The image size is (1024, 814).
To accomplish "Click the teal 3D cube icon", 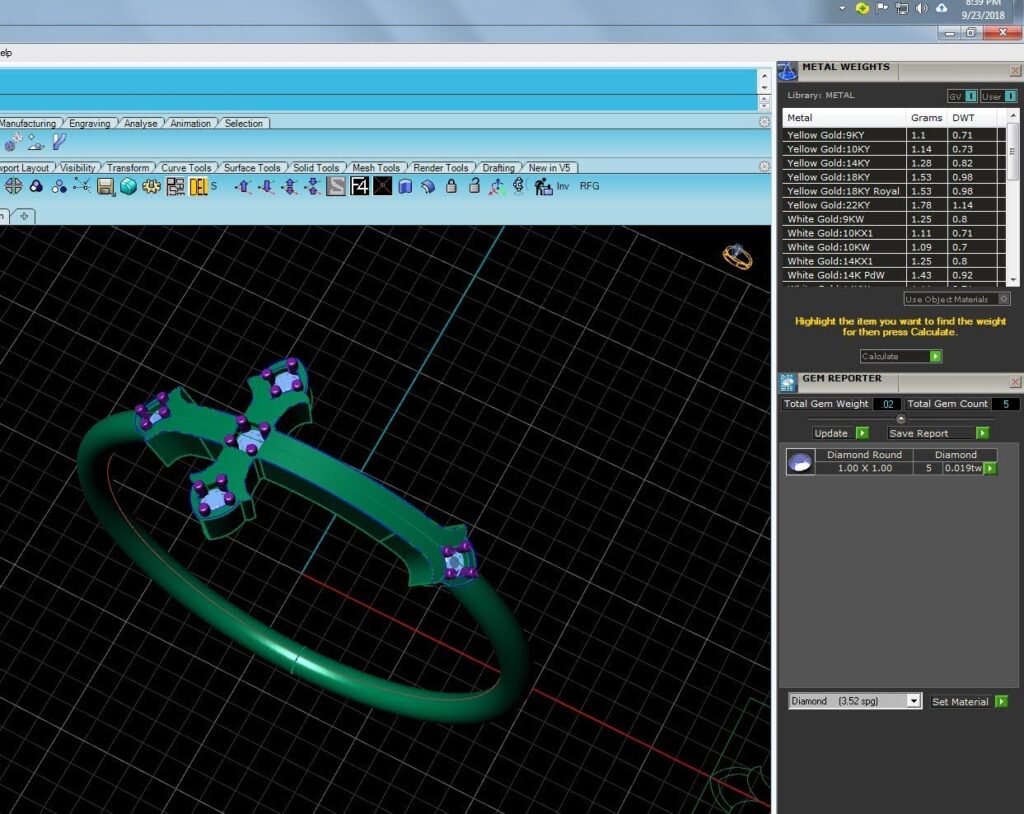I will point(129,187).
